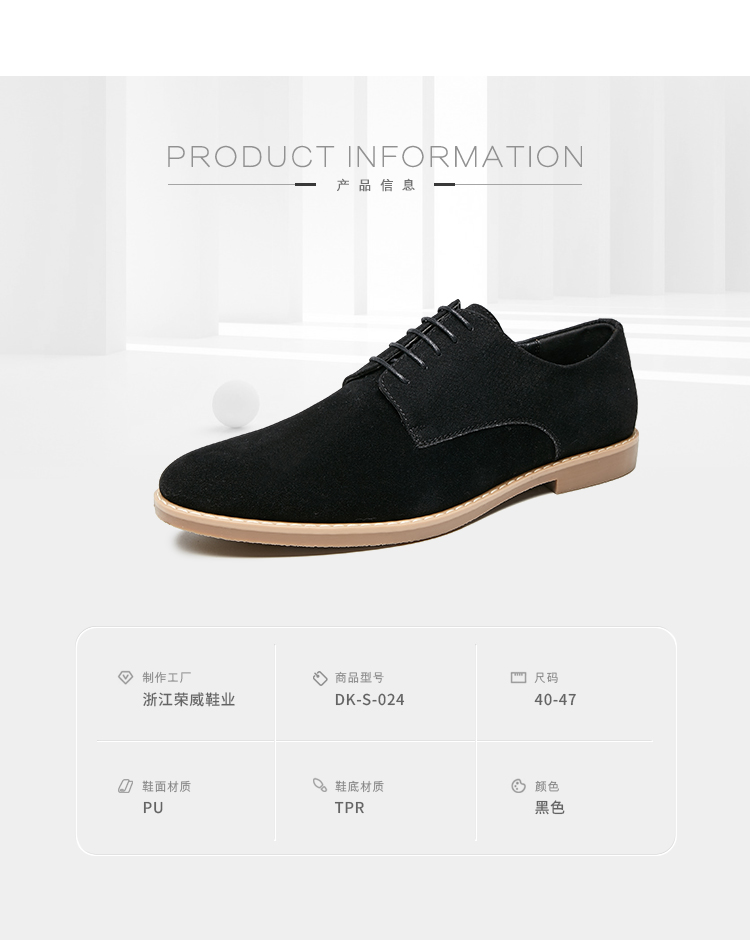This screenshot has width=750, height=940.
Task: Click the 产品信息 subtitle text
Action: [x=375, y=185]
